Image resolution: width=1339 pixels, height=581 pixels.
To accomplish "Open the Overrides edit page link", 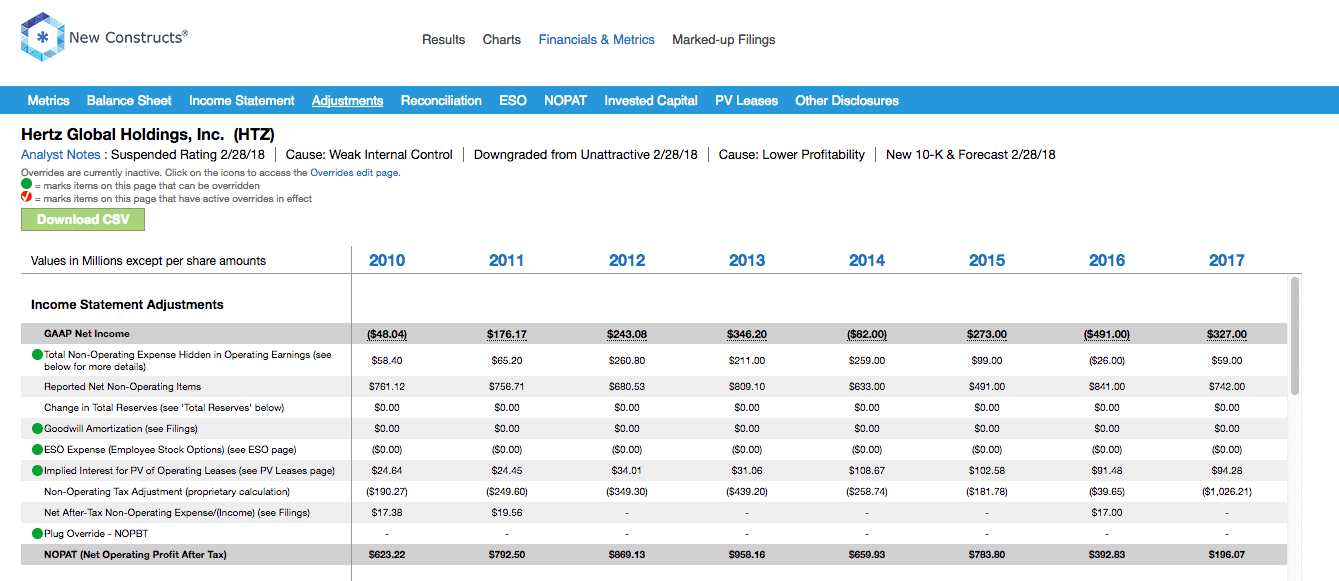I will (x=355, y=173).
